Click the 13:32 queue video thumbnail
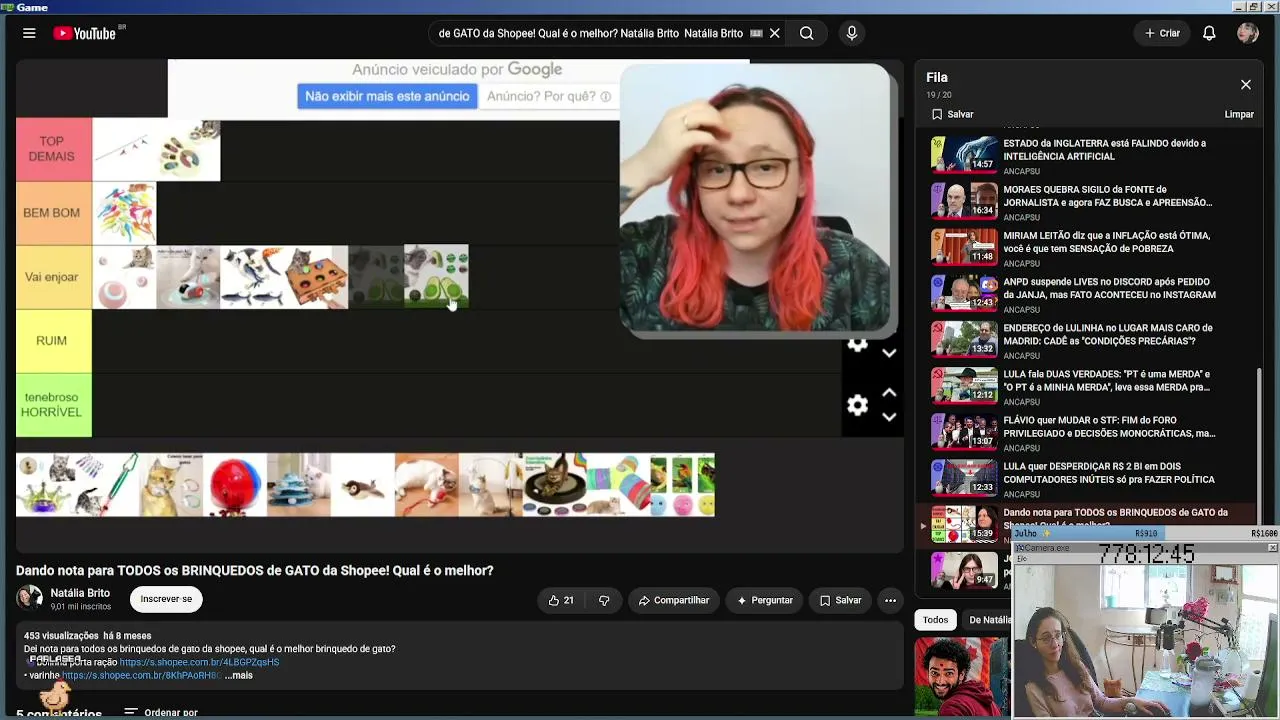This screenshot has height=720, width=1280. tap(964, 339)
